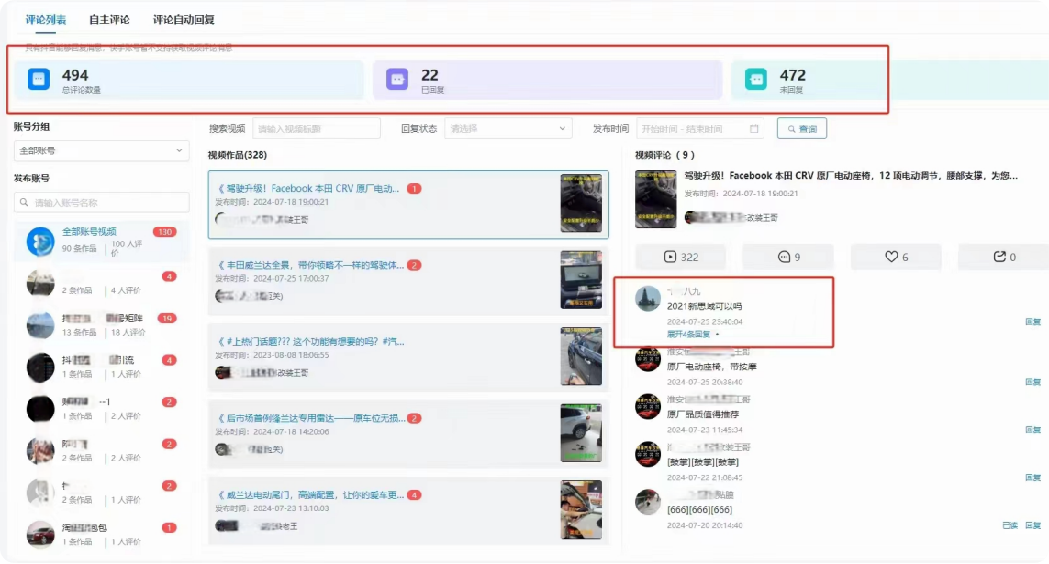The height and width of the screenshot is (564, 1049).
Task: Click the replied (22) purple chat icon
Action: [x=397, y=80]
